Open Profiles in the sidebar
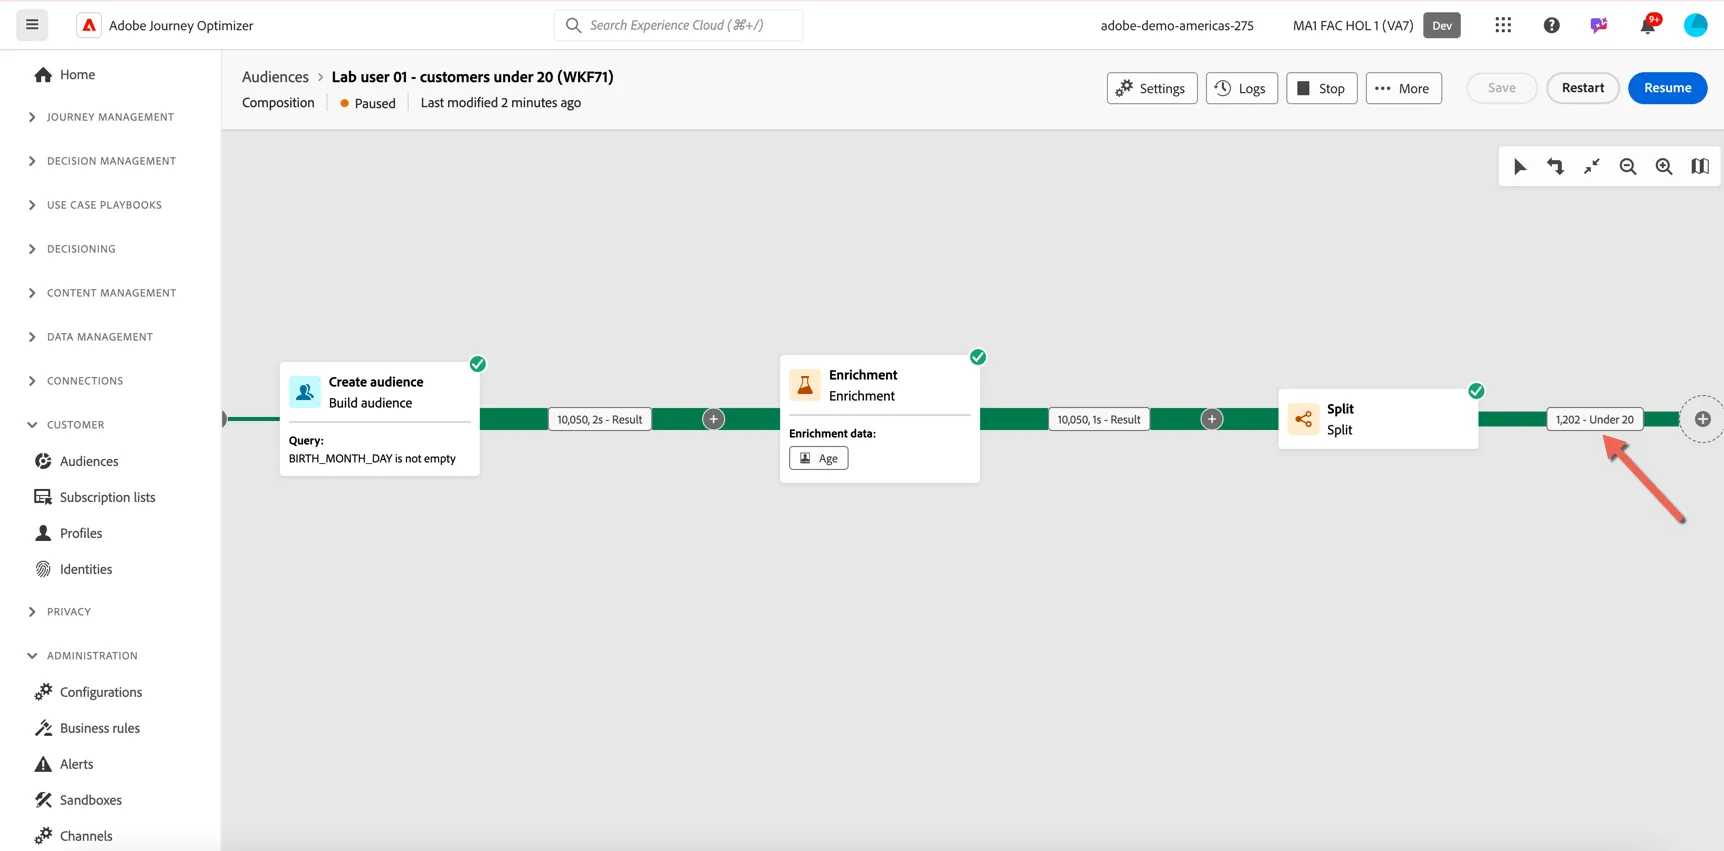Viewport: 1724px width, 851px height. click(x=81, y=533)
